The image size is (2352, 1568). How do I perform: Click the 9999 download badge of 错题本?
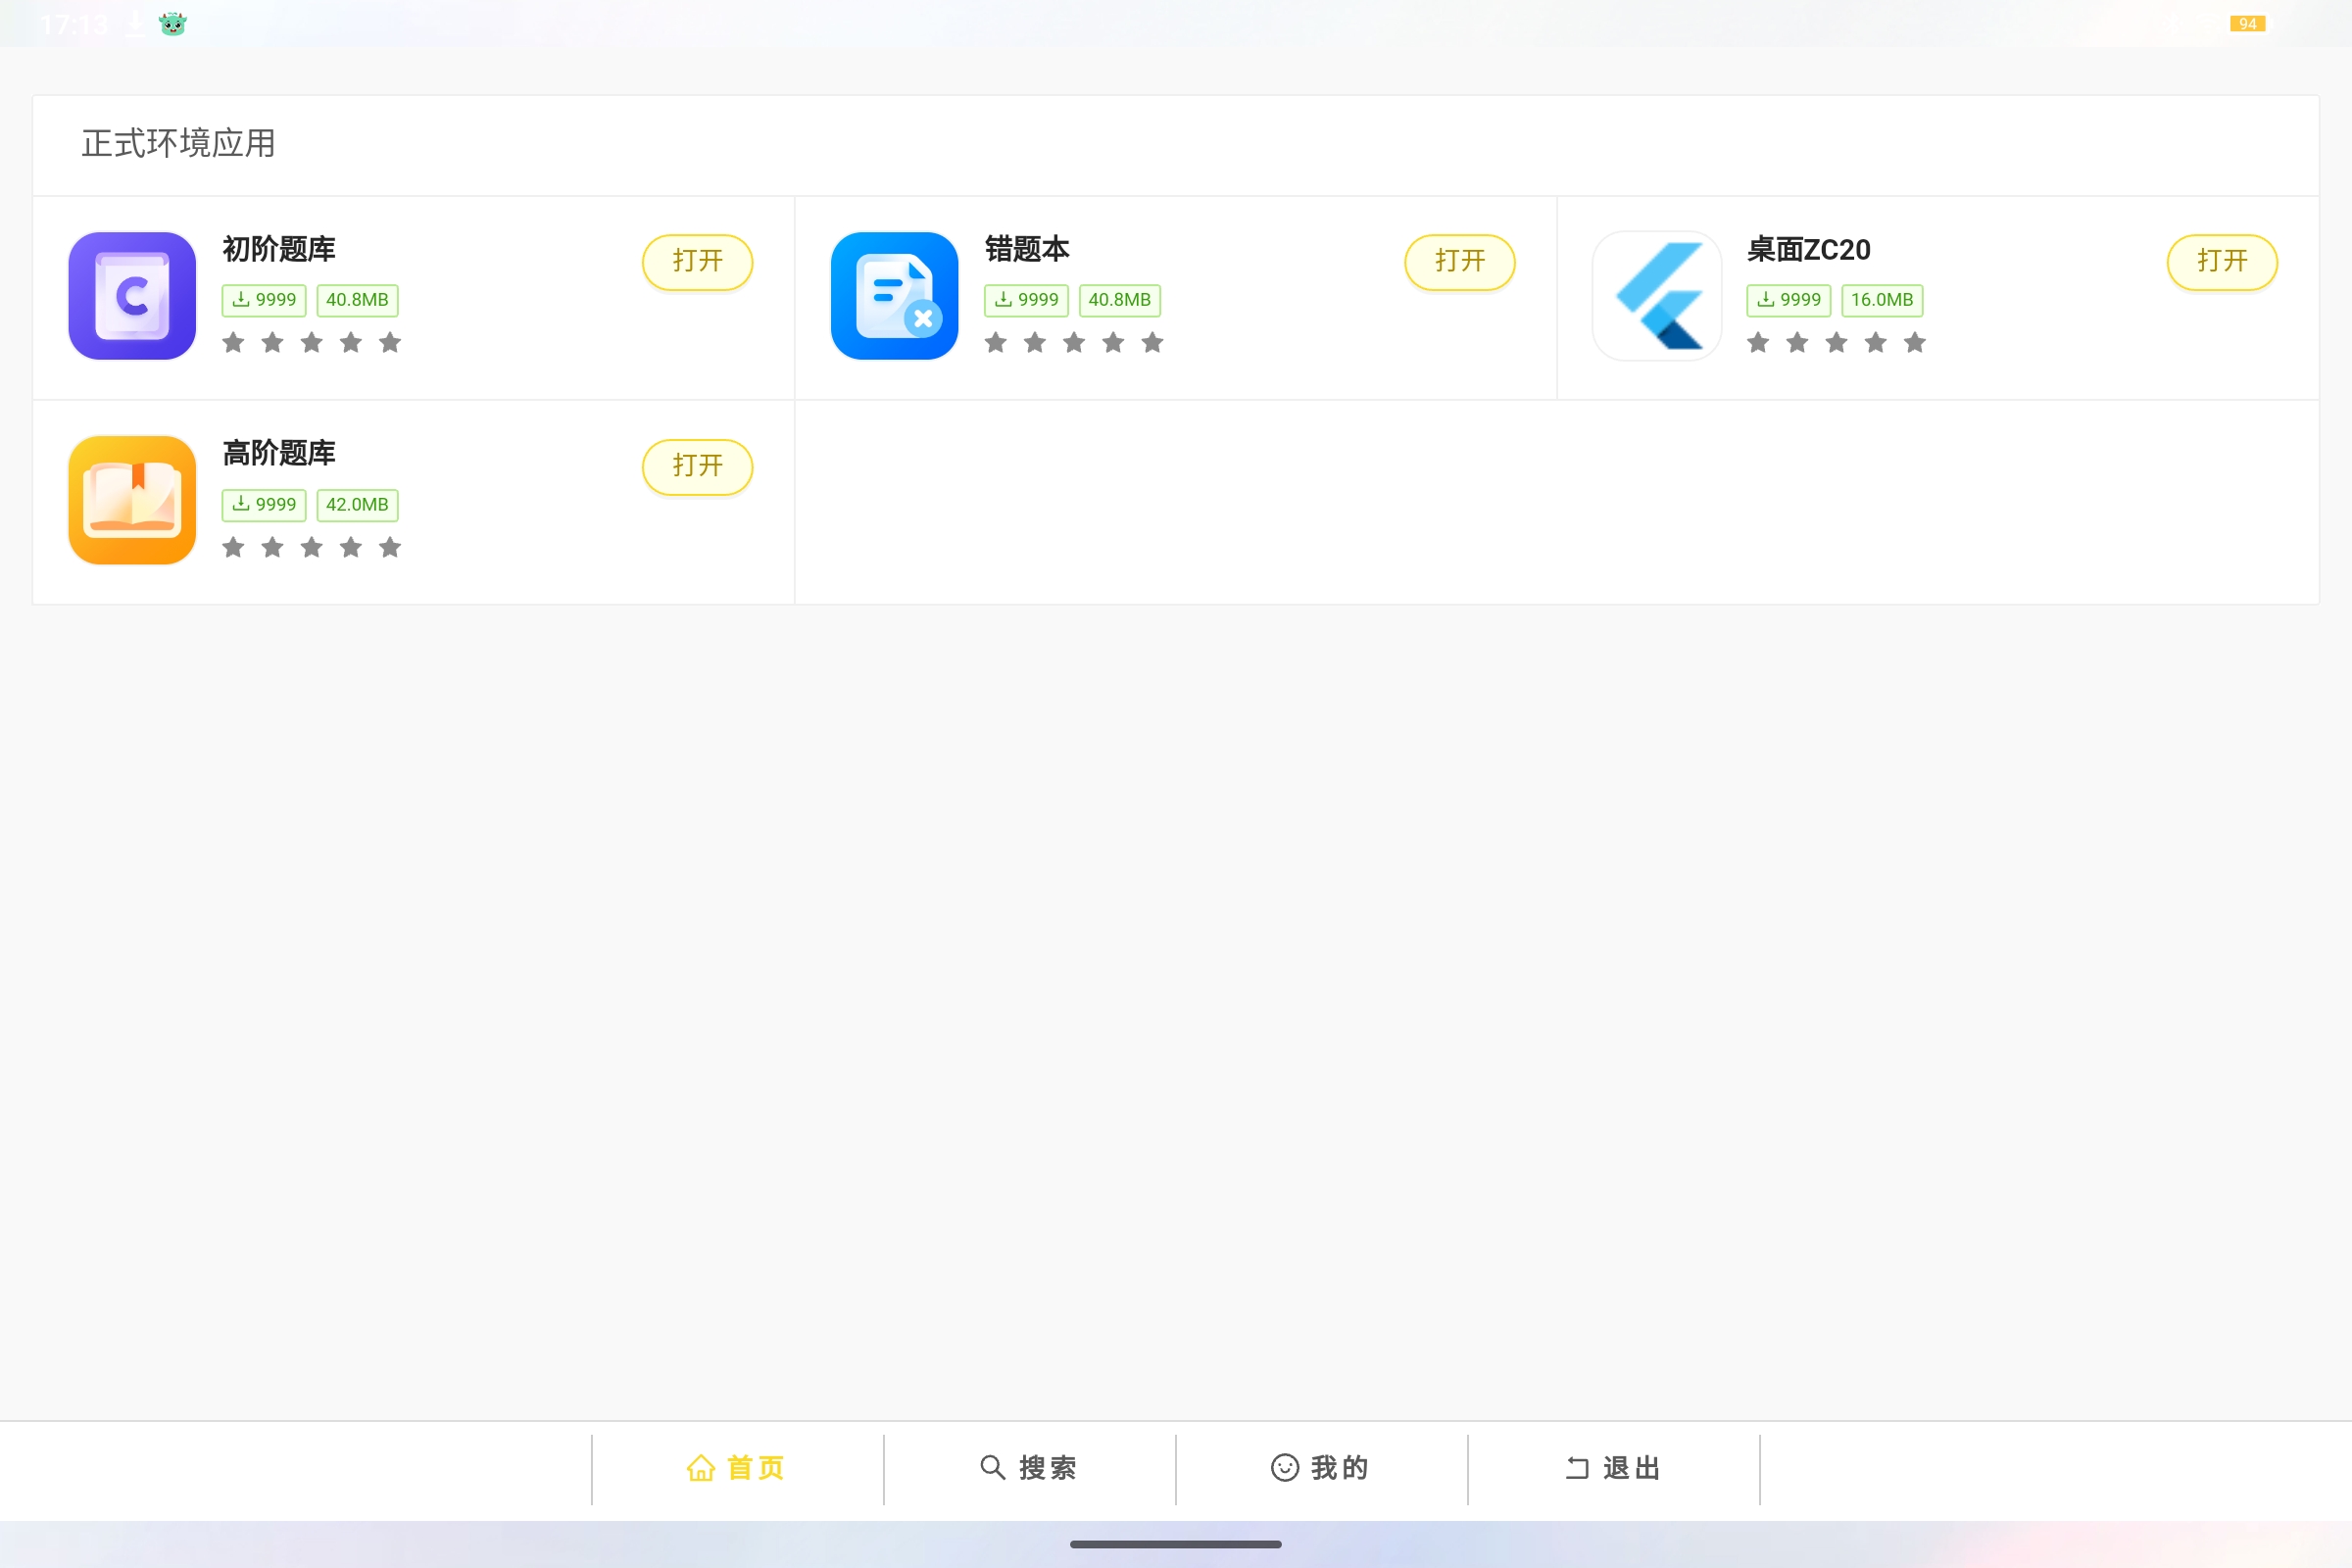point(1026,300)
